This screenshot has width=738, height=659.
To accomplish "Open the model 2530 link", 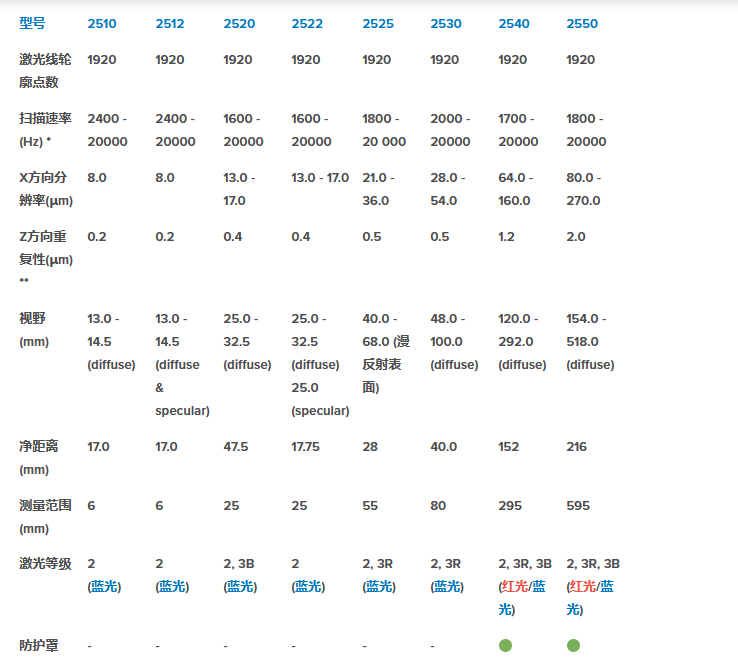I will point(445,24).
